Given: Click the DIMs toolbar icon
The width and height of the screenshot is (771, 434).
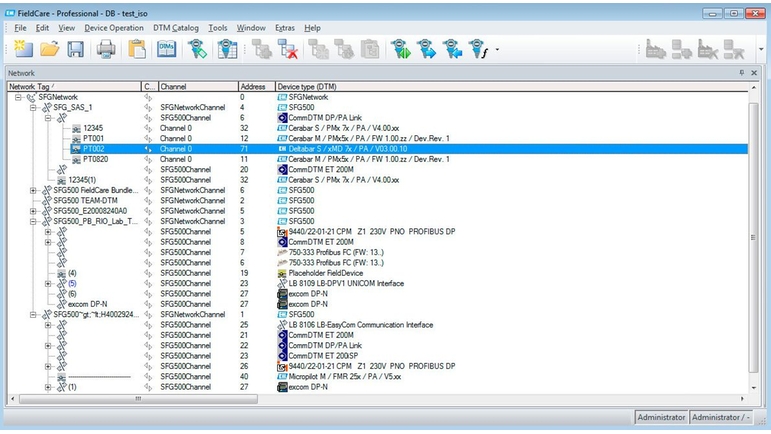Looking at the screenshot, I should tap(167, 49).
